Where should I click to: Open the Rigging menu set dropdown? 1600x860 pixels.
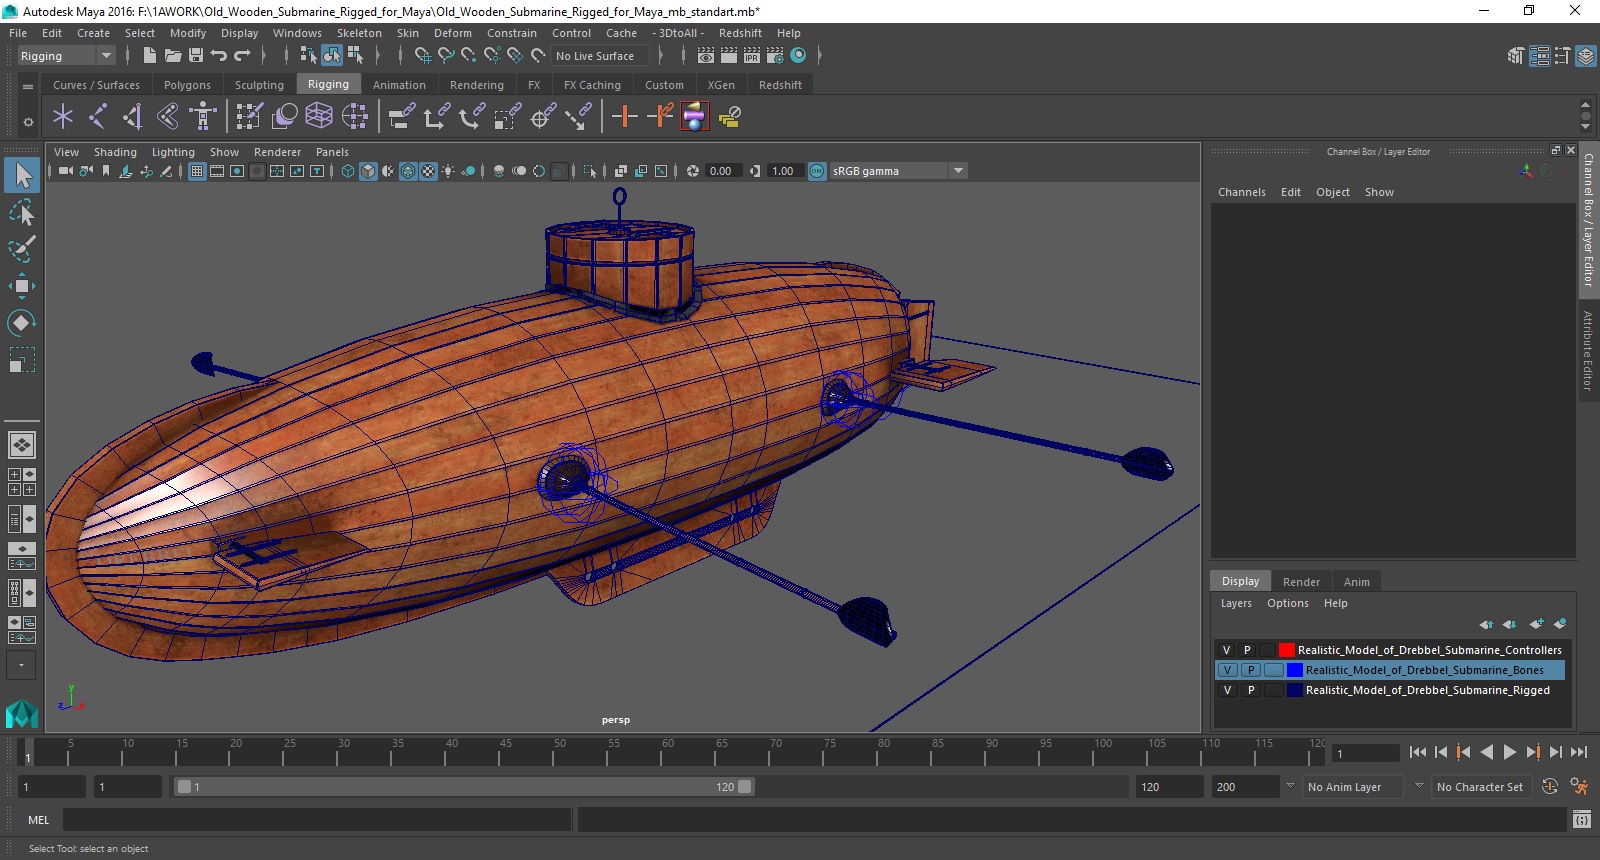[67, 56]
